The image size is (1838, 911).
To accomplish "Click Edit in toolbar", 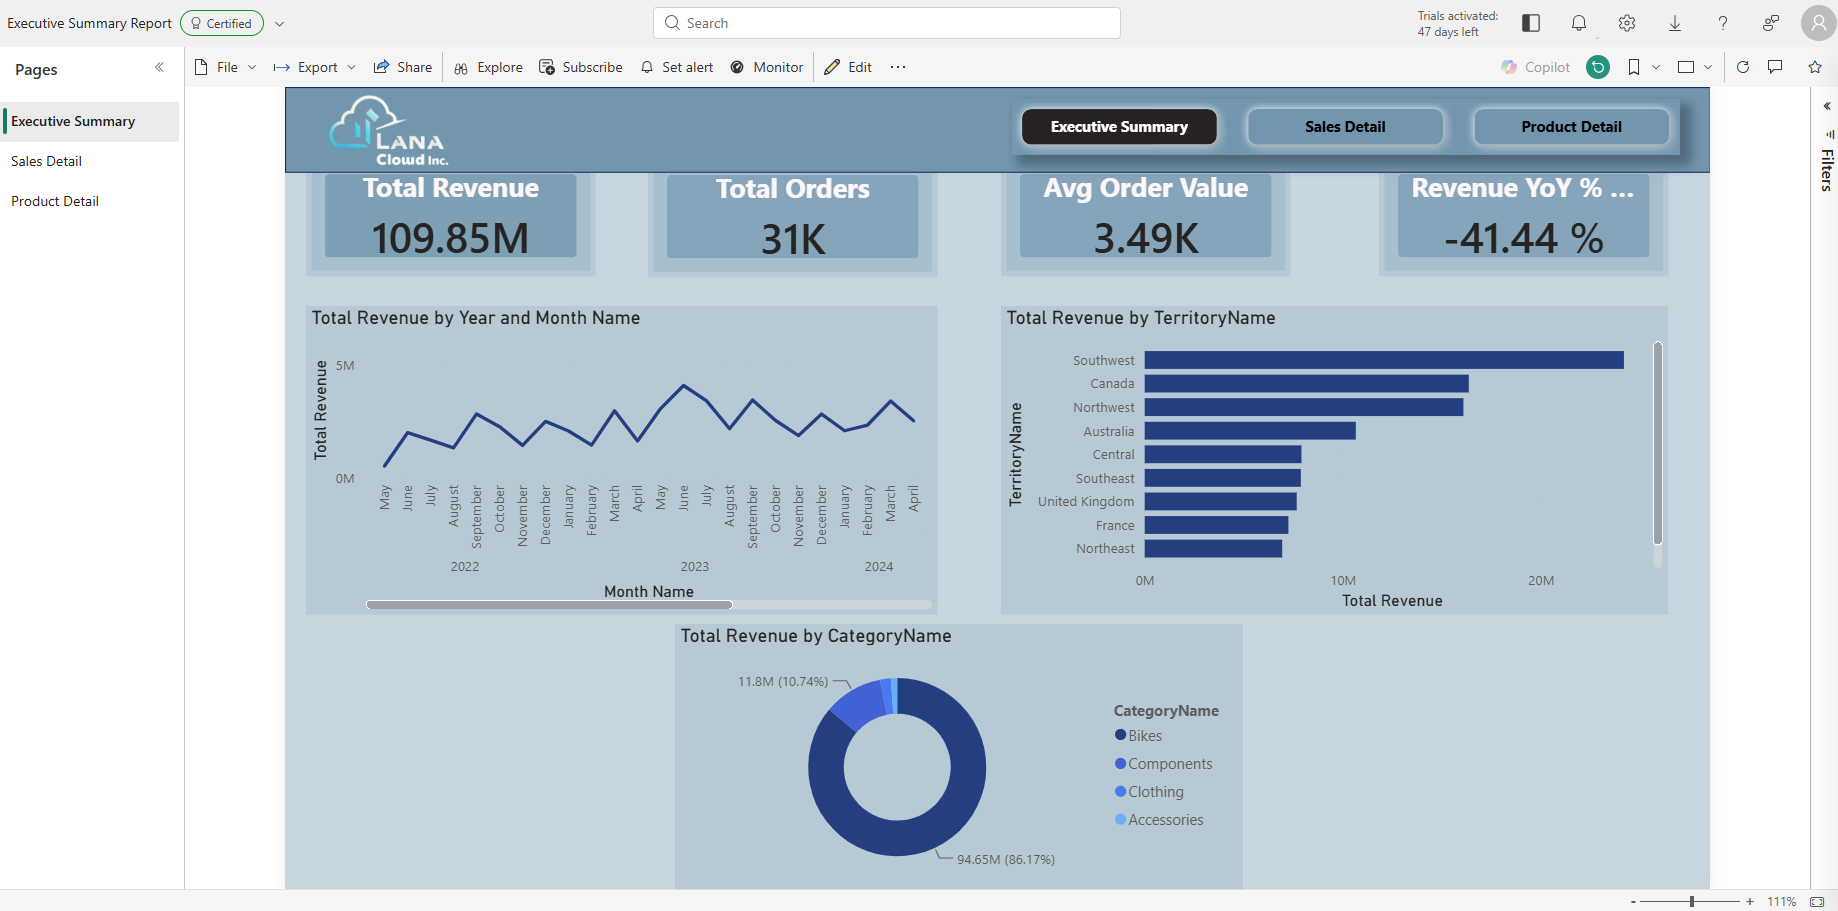I will point(848,67).
